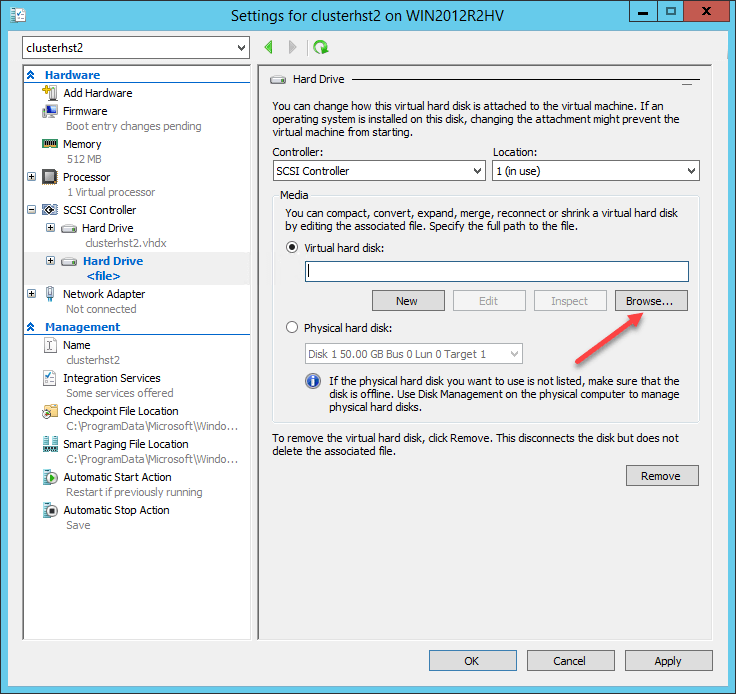Collapse the Management section chevron
The height and width of the screenshot is (694, 736).
(x=31, y=327)
